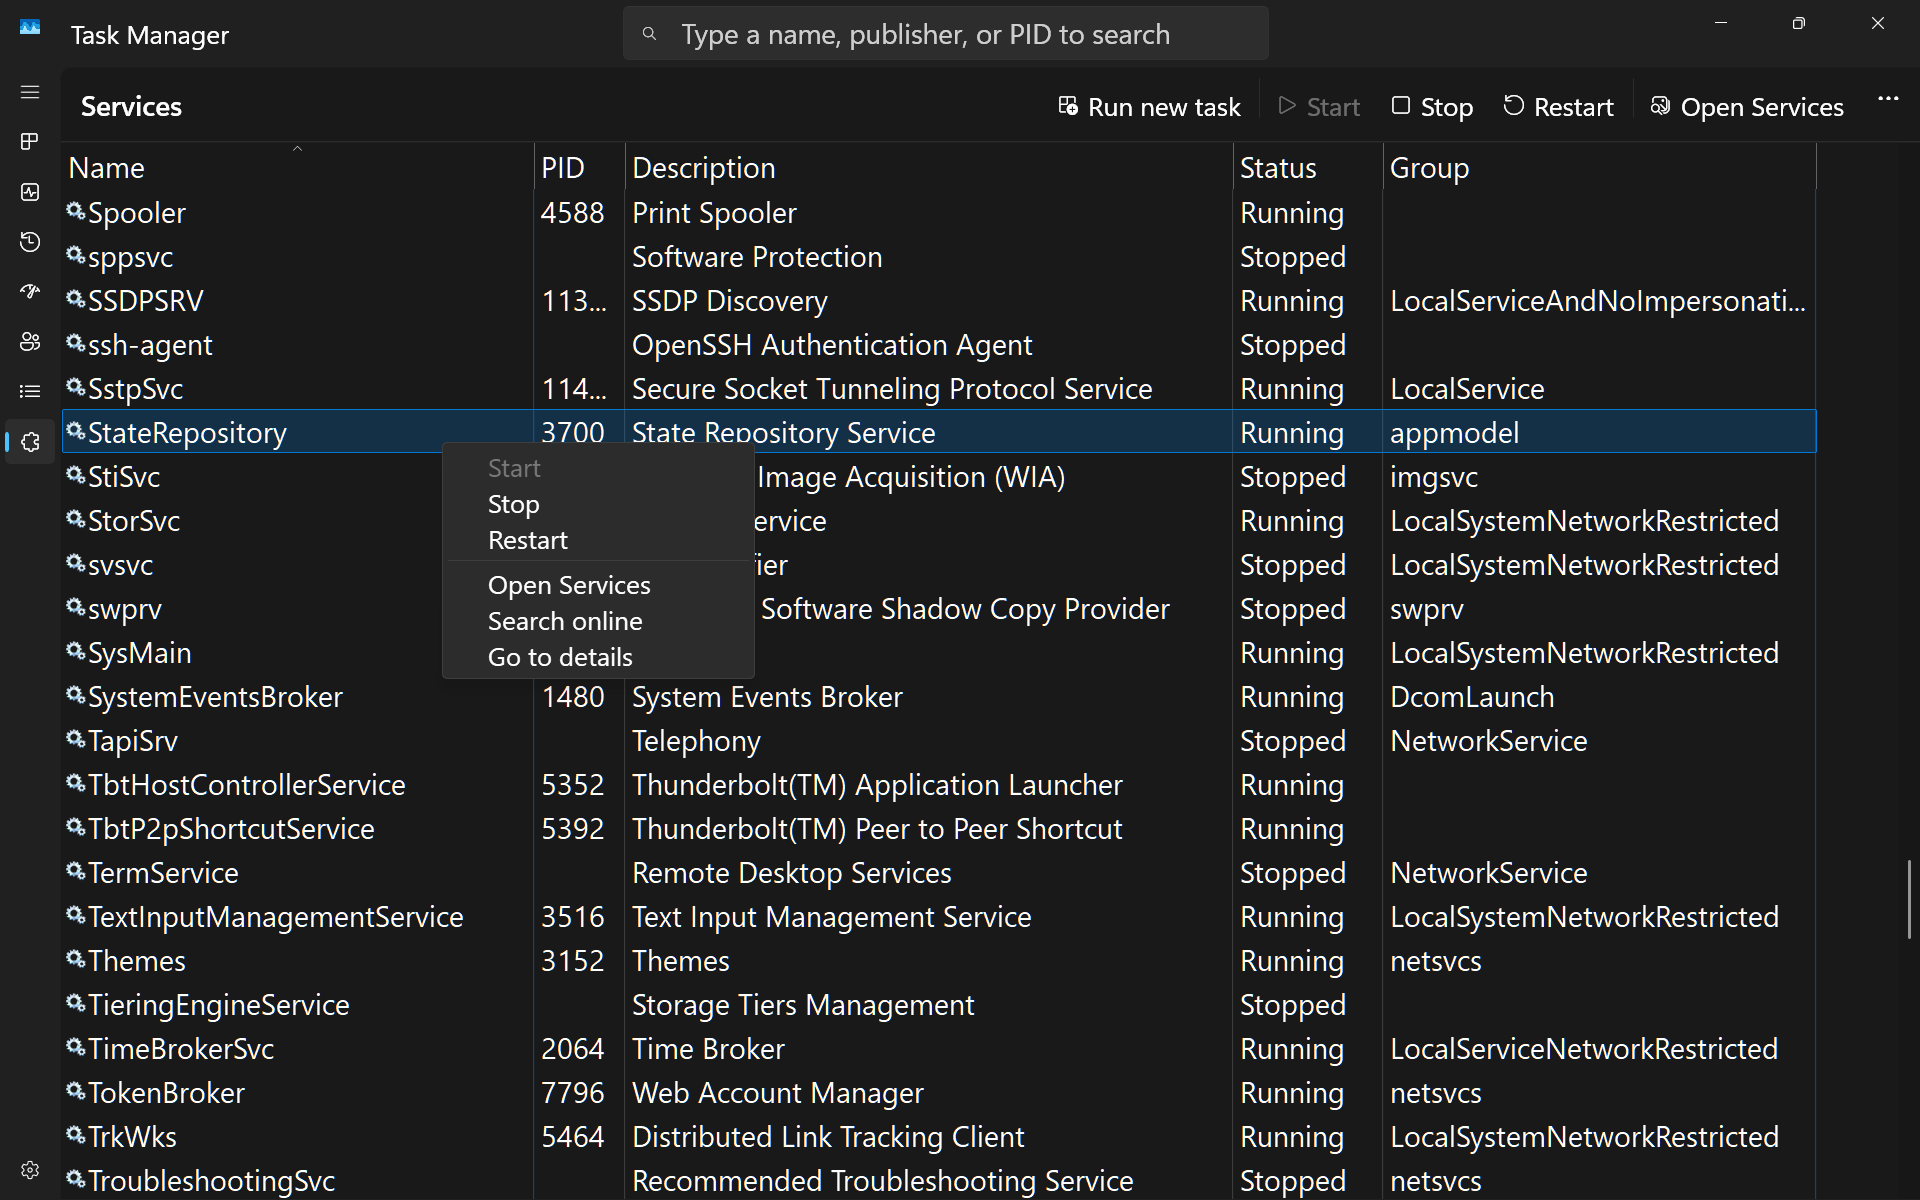1920x1200 pixels.
Task: Open Task Manager Settings gear icon
Action: tap(30, 1170)
